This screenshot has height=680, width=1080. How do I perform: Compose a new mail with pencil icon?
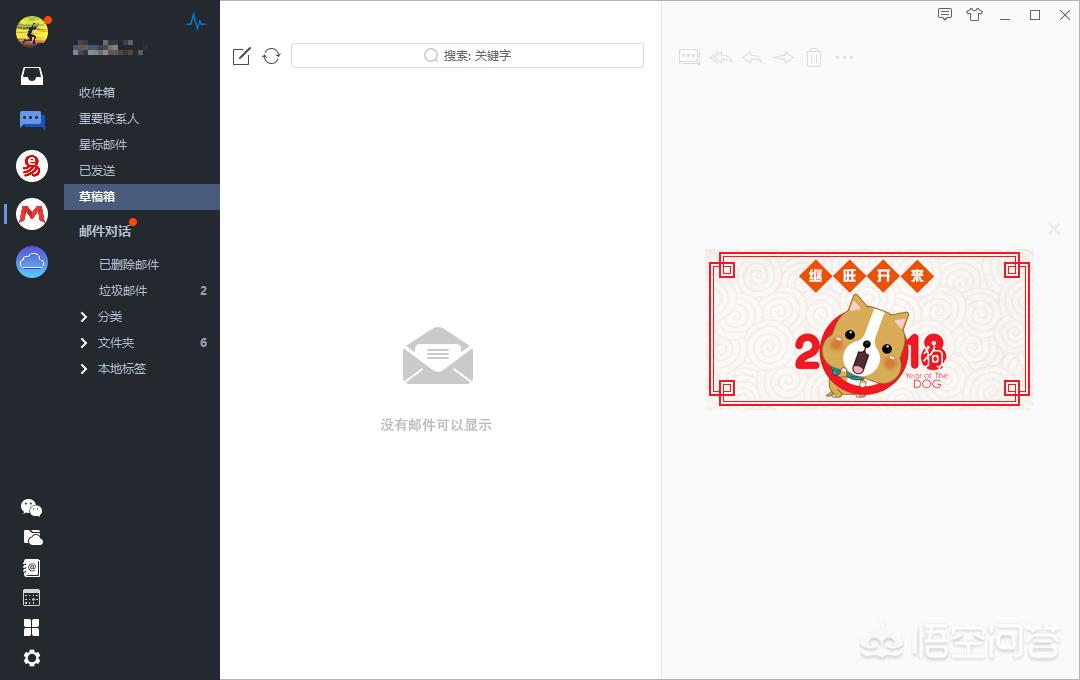pyautogui.click(x=242, y=56)
